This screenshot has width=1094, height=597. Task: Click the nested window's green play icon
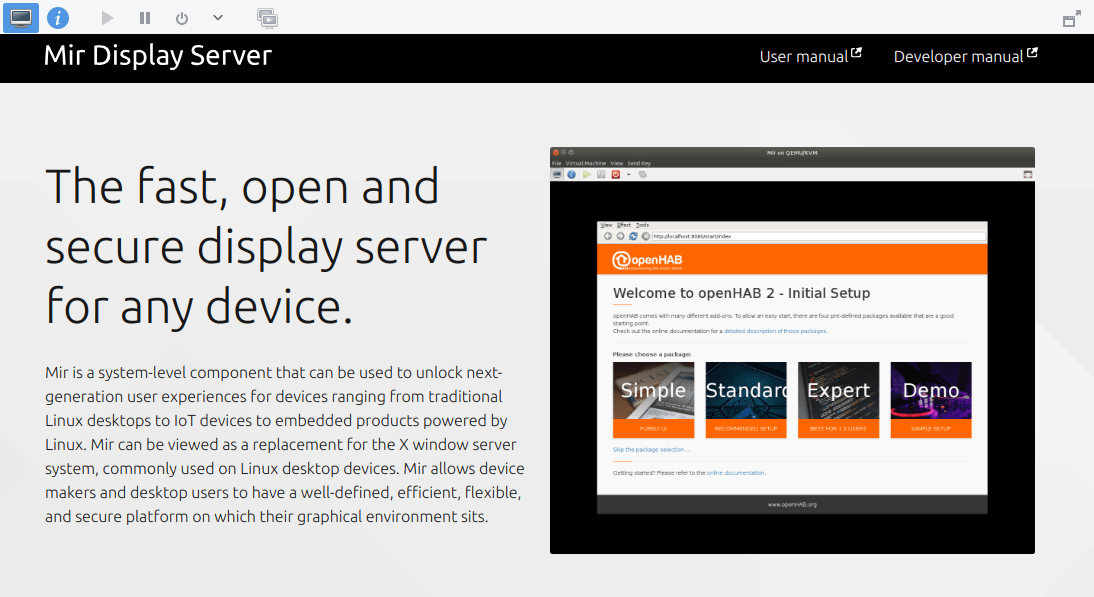pos(586,174)
